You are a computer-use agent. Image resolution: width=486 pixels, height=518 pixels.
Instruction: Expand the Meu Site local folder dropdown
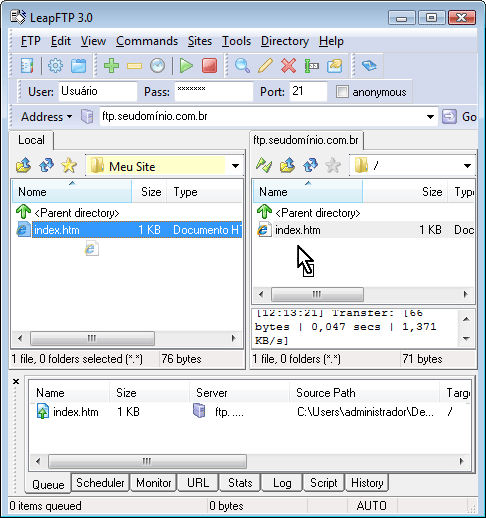(x=235, y=166)
